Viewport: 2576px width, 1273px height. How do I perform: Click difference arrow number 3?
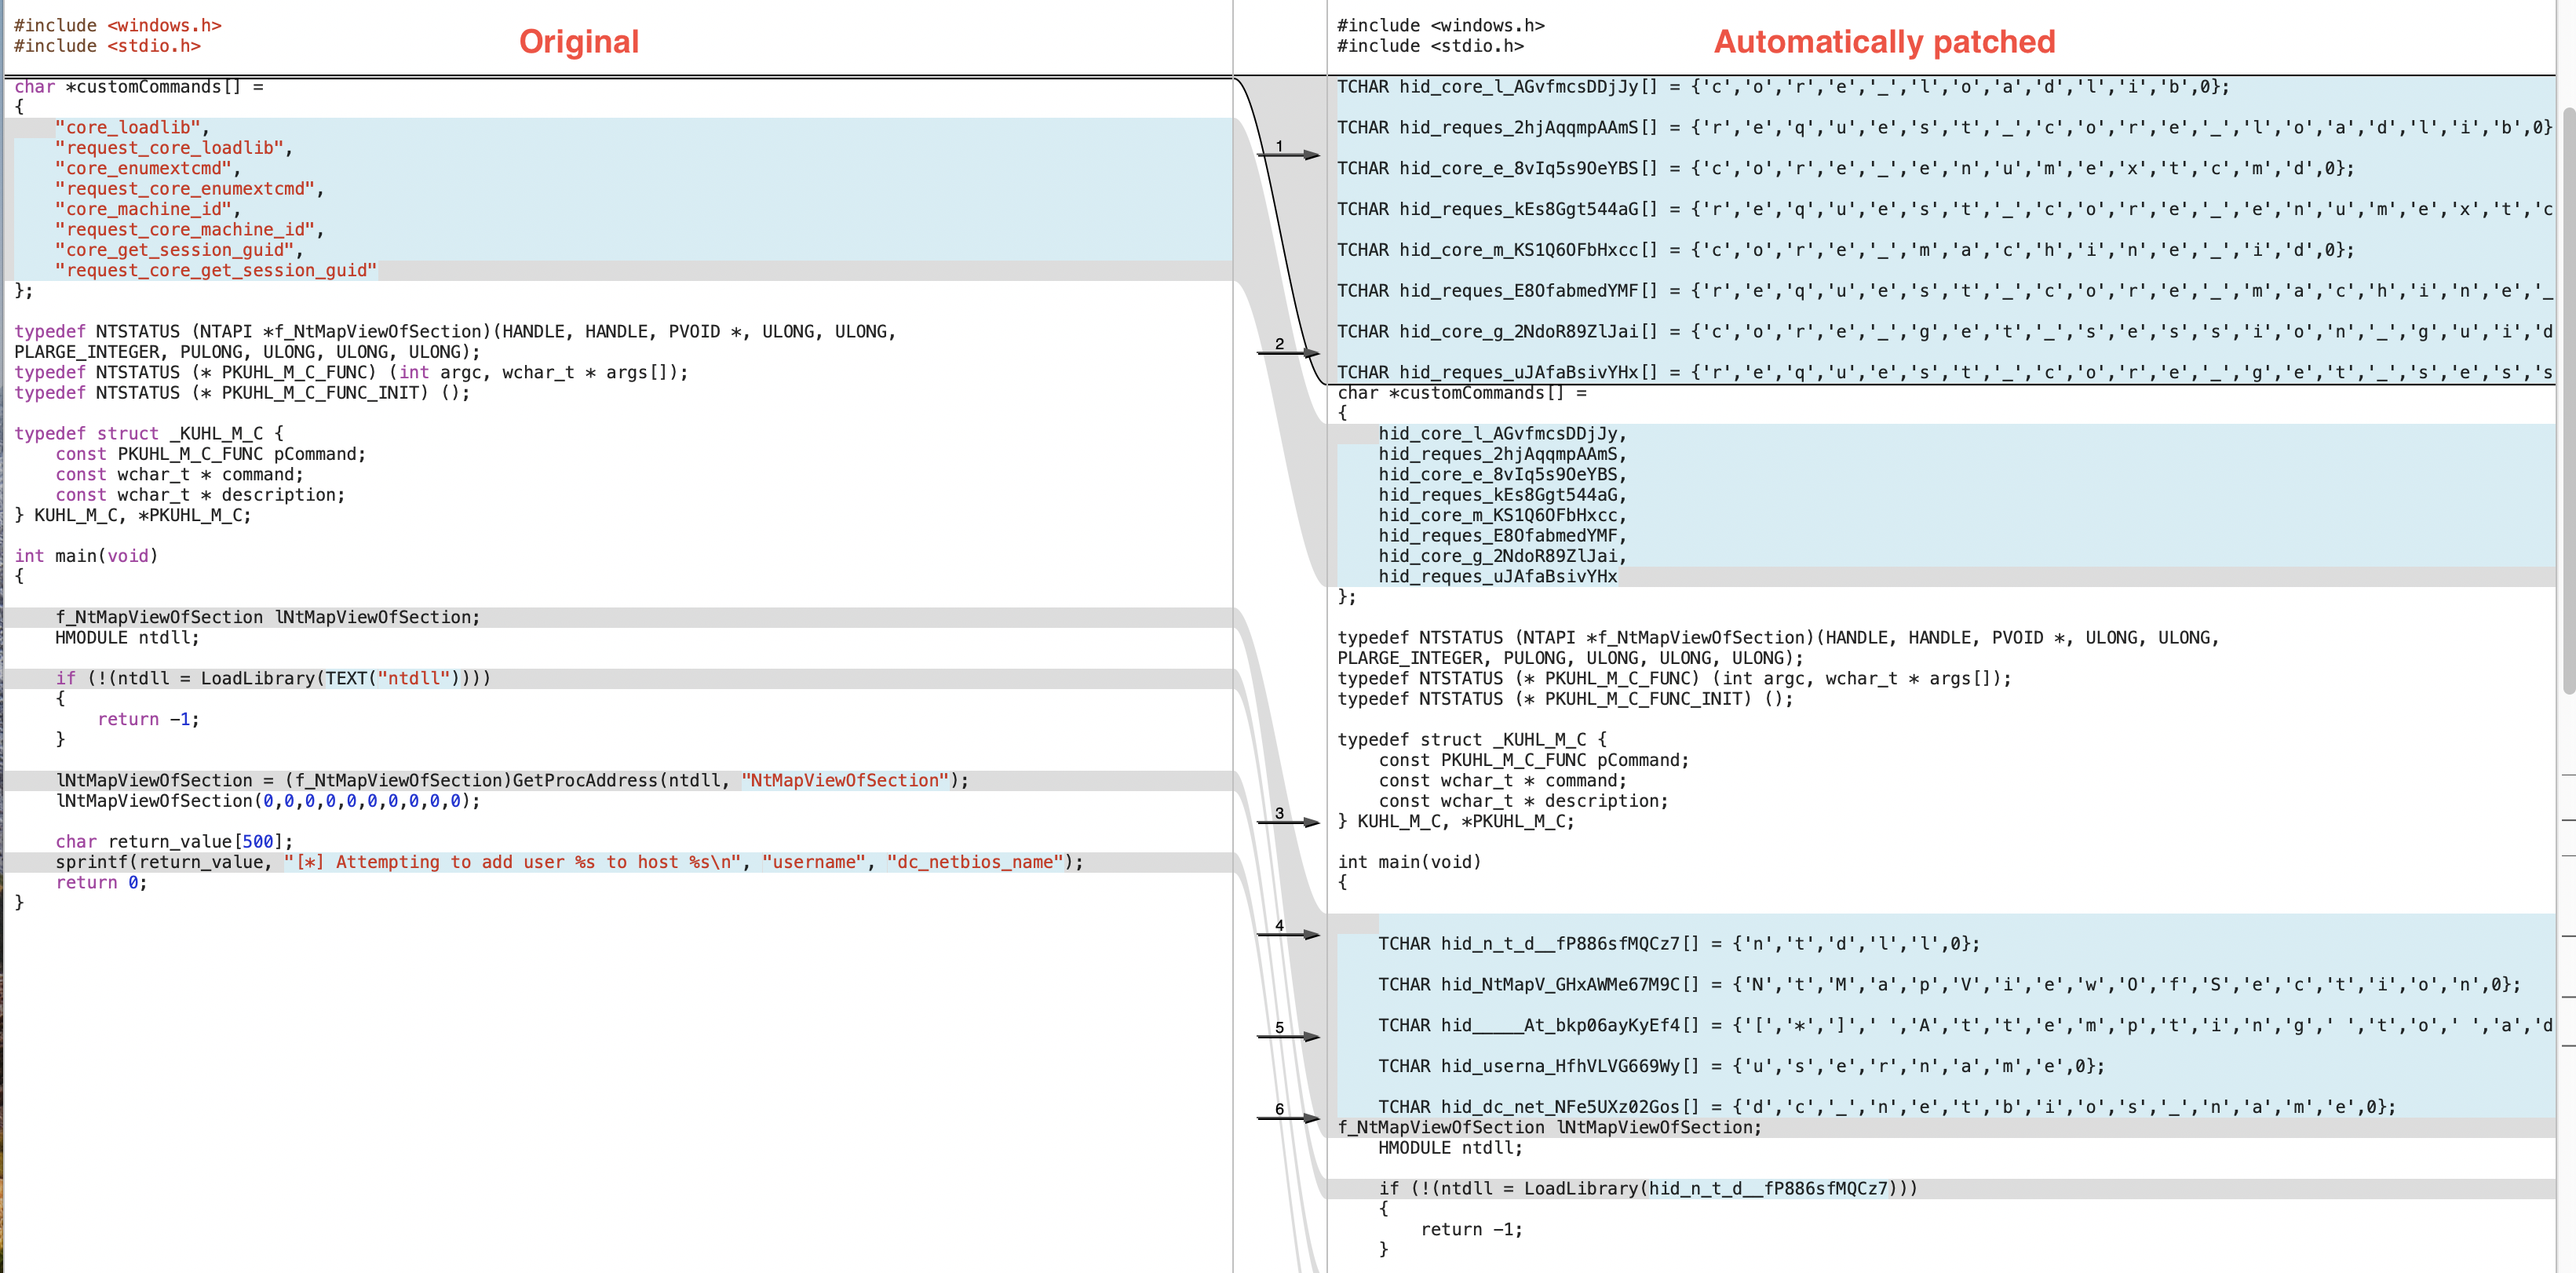(1288, 822)
